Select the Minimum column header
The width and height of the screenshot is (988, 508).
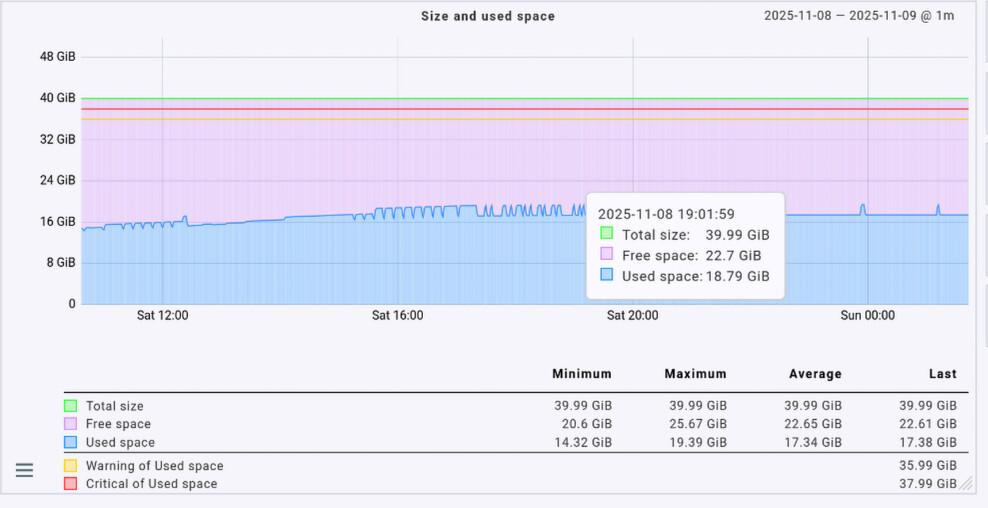581,374
